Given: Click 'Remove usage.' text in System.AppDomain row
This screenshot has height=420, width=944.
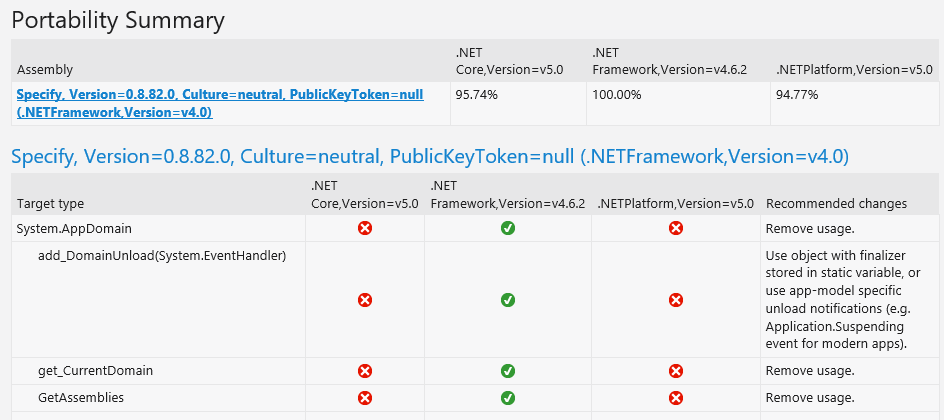Looking at the screenshot, I should coord(810,229).
